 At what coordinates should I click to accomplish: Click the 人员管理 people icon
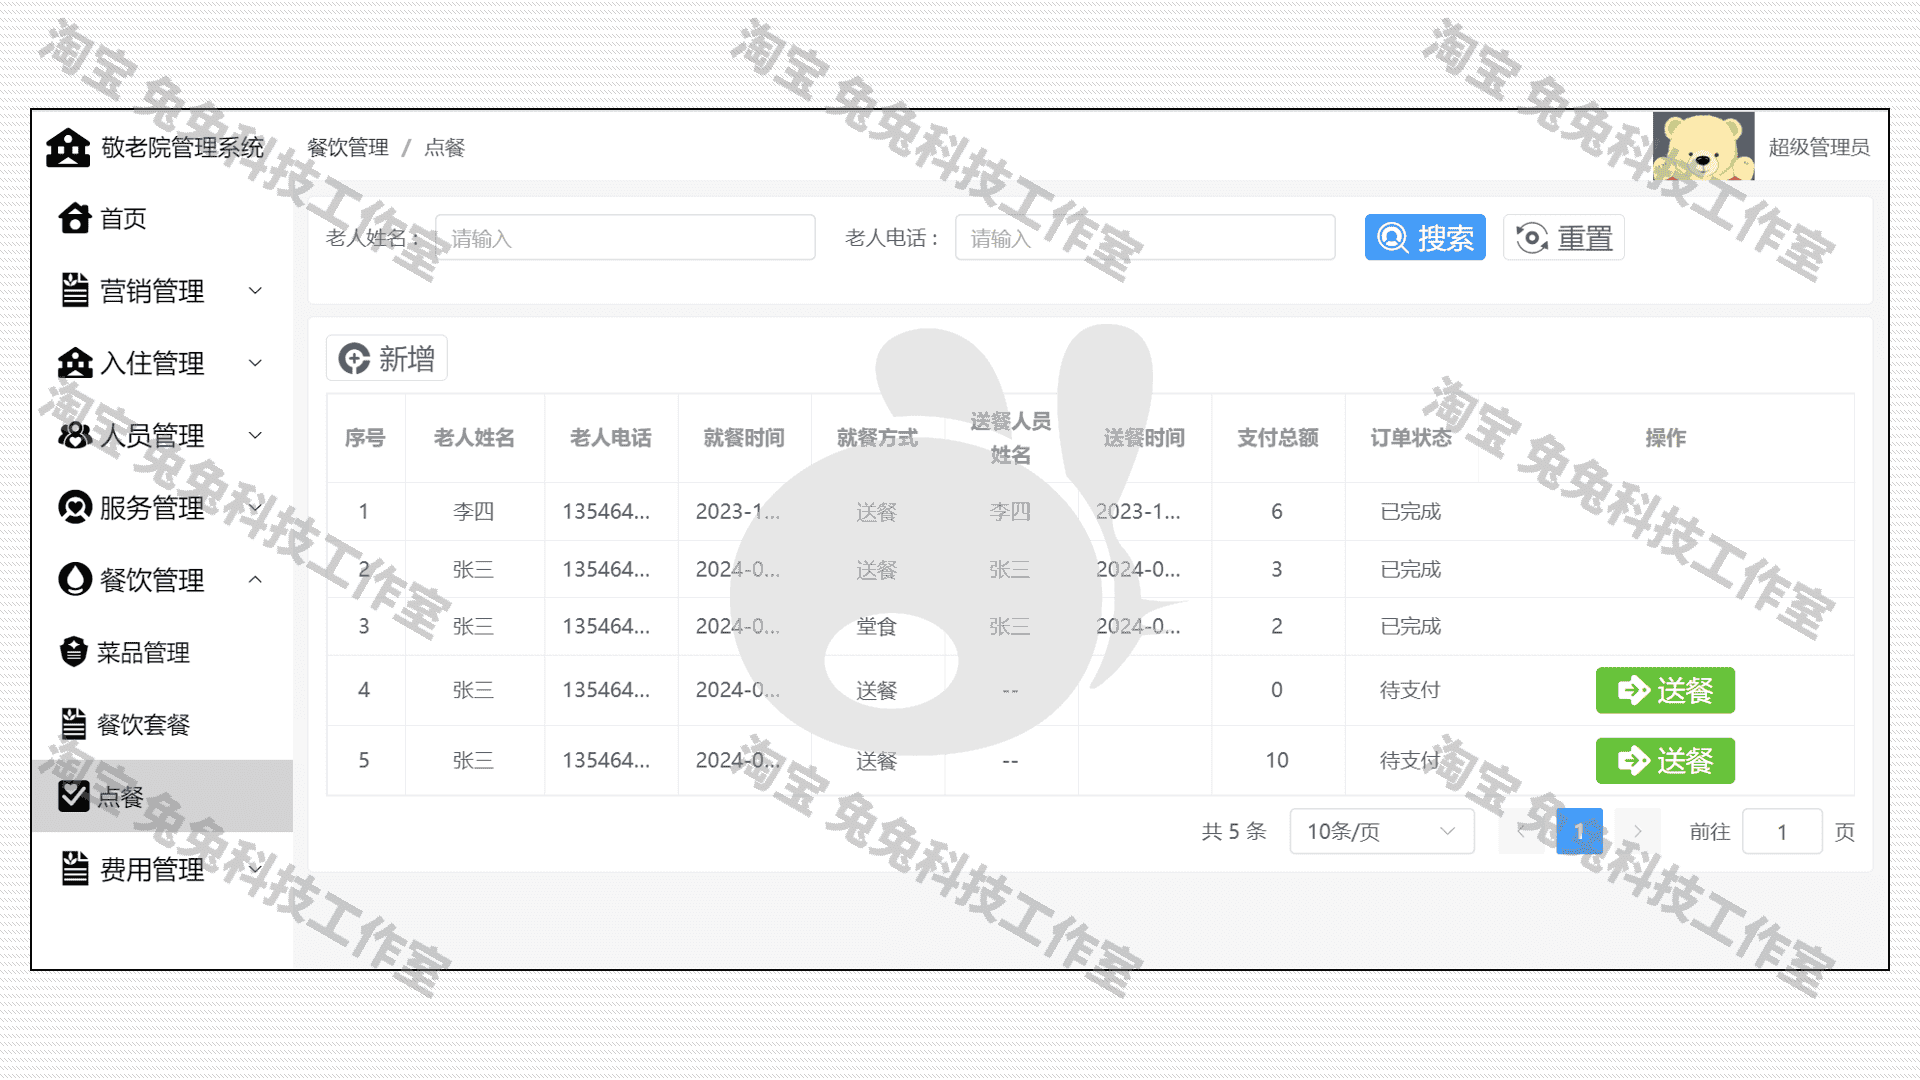coord(75,435)
